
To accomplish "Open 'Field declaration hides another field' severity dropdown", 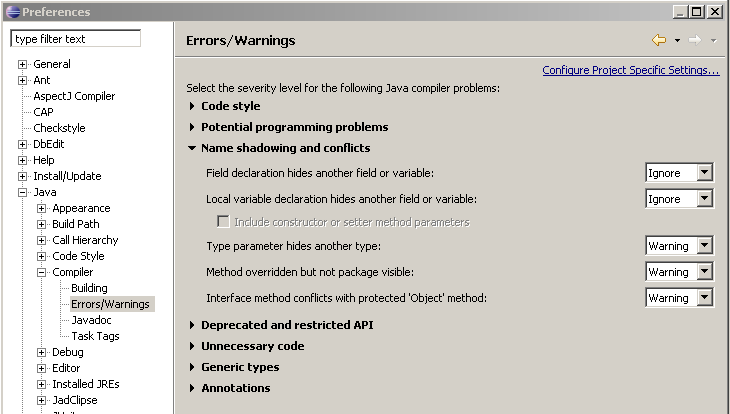I will [x=704, y=173].
